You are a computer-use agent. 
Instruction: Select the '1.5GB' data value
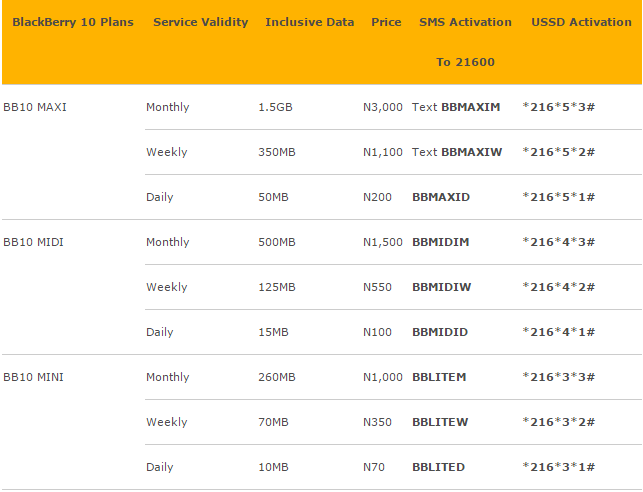click(x=276, y=107)
